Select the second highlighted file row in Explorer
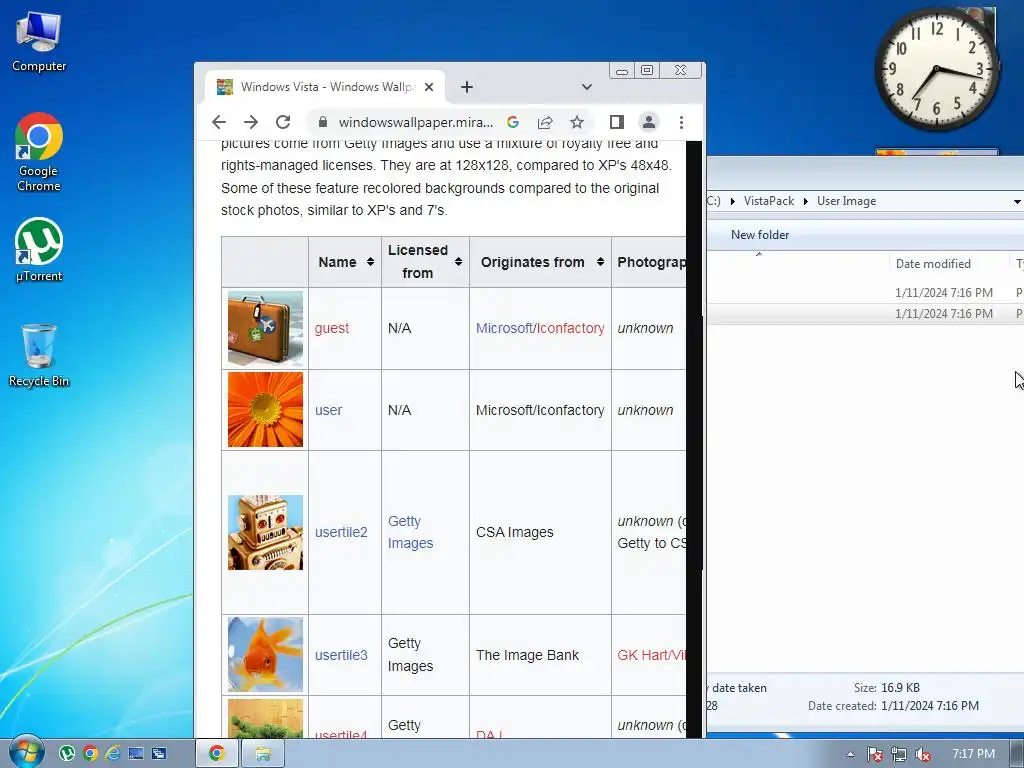 tap(865, 313)
